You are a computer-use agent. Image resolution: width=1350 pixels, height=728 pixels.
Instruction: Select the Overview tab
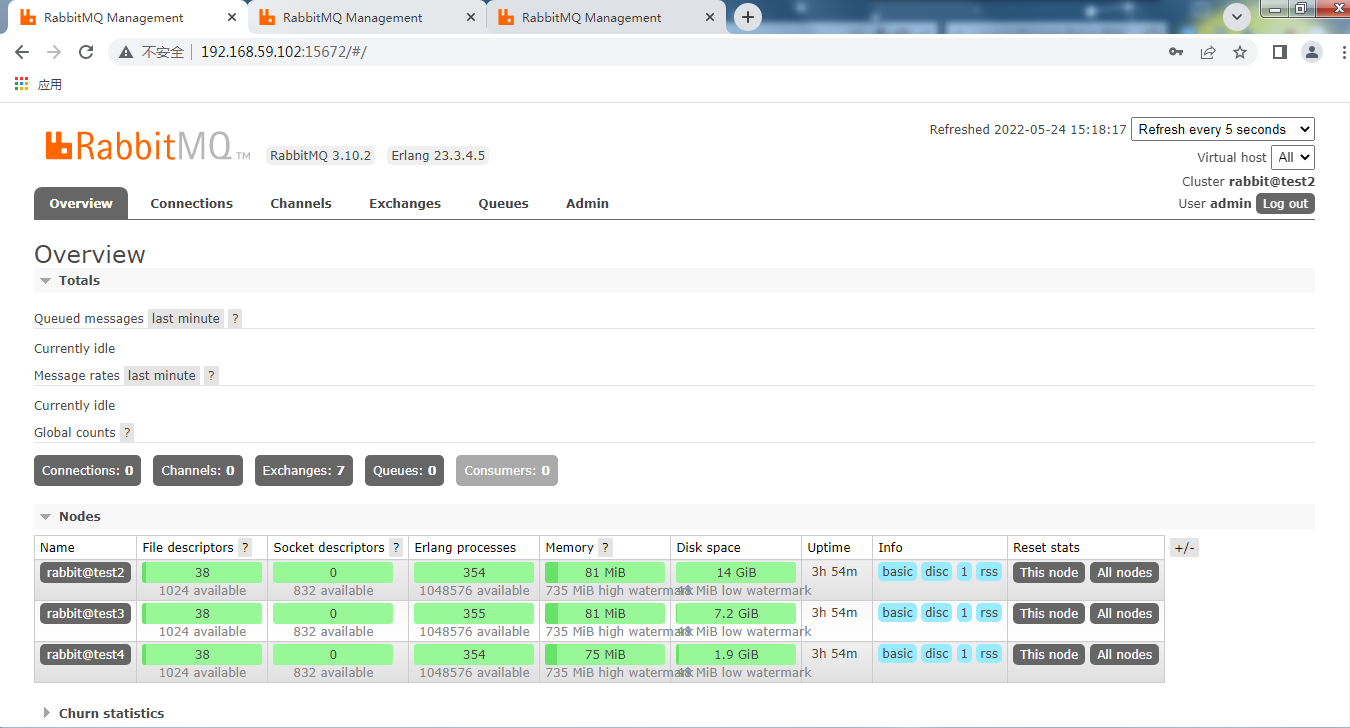pos(81,203)
